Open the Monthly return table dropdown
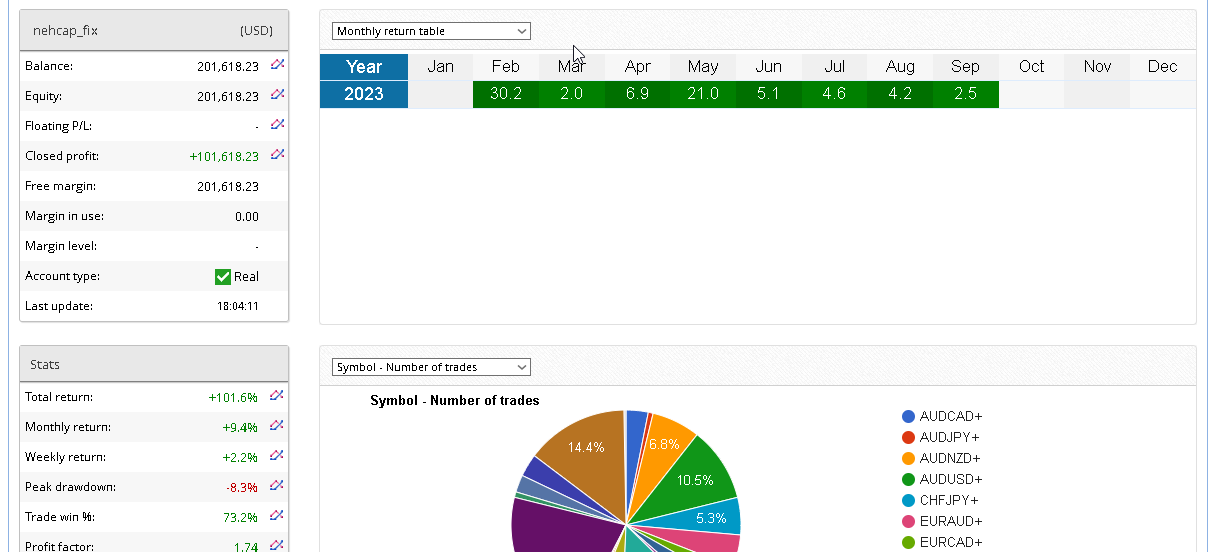Image resolution: width=1218 pixels, height=552 pixels. click(431, 31)
